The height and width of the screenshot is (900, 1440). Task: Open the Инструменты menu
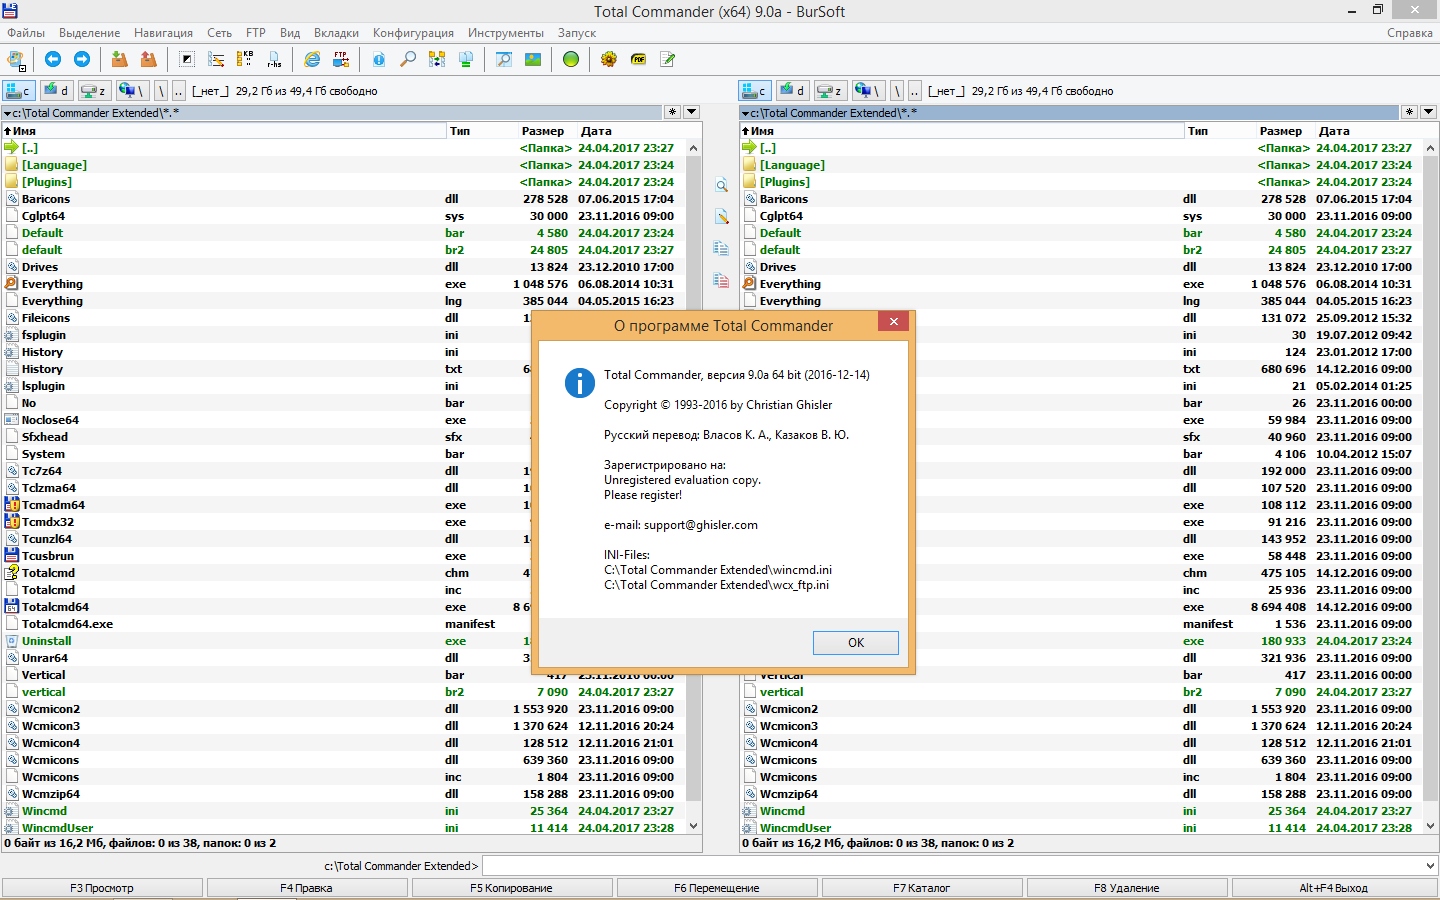coord(506,33)
